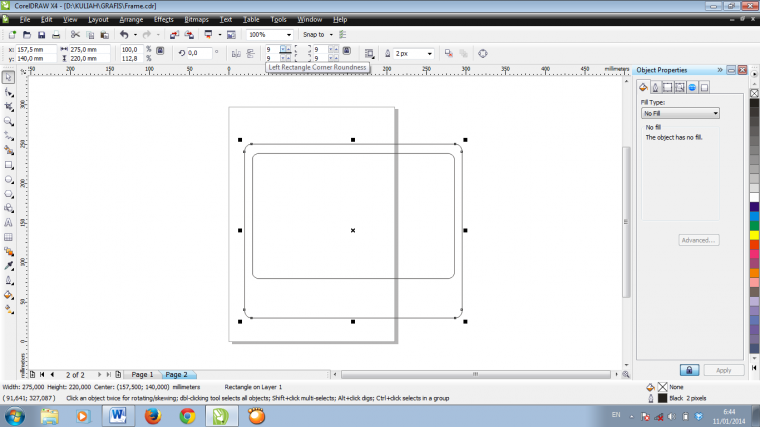Toggle the lock in Object Properties

click(689, 370)
